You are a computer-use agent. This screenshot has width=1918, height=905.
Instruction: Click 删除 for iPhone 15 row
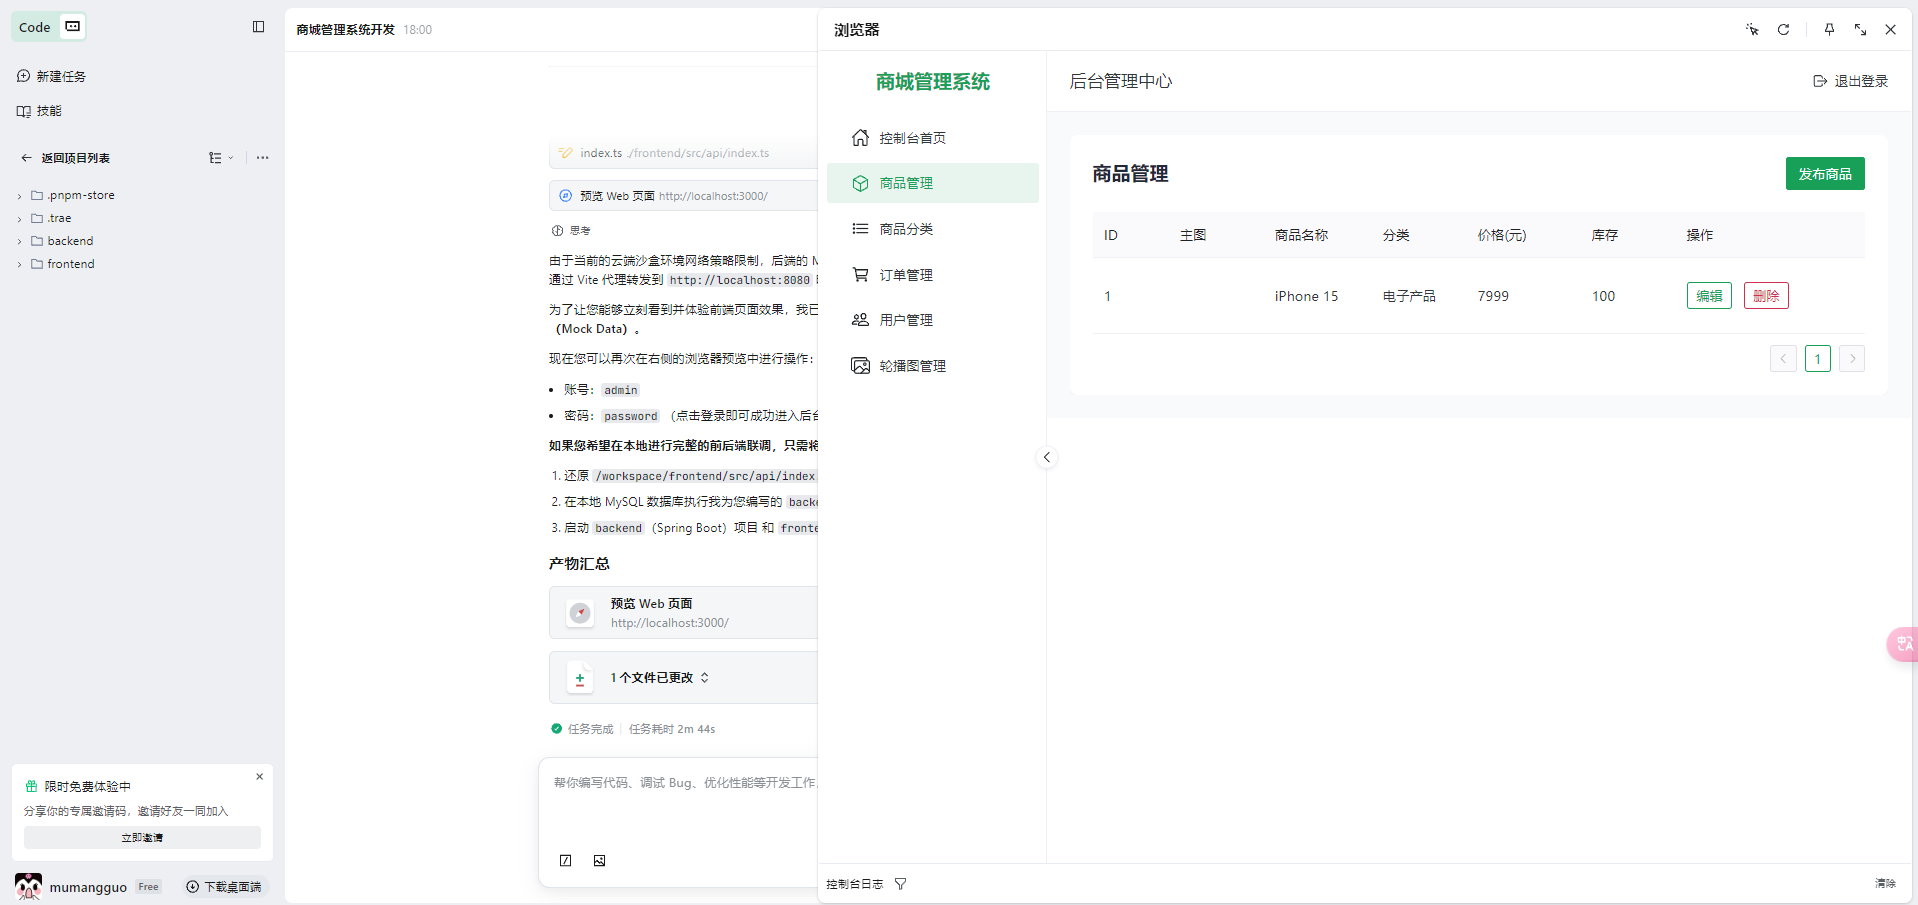coord(1765,296)
